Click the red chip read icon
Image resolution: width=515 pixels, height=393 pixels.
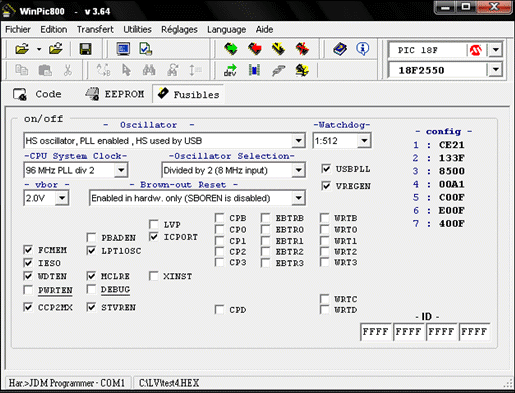(x=255, y=49)
